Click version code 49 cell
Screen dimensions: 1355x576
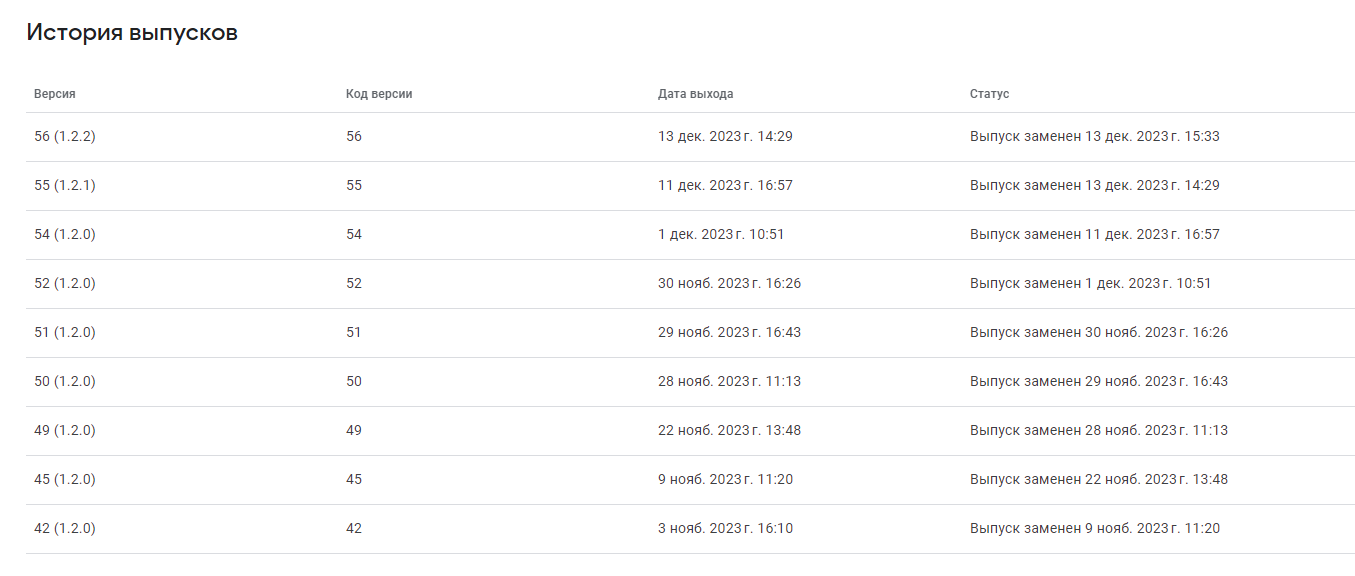354,431
